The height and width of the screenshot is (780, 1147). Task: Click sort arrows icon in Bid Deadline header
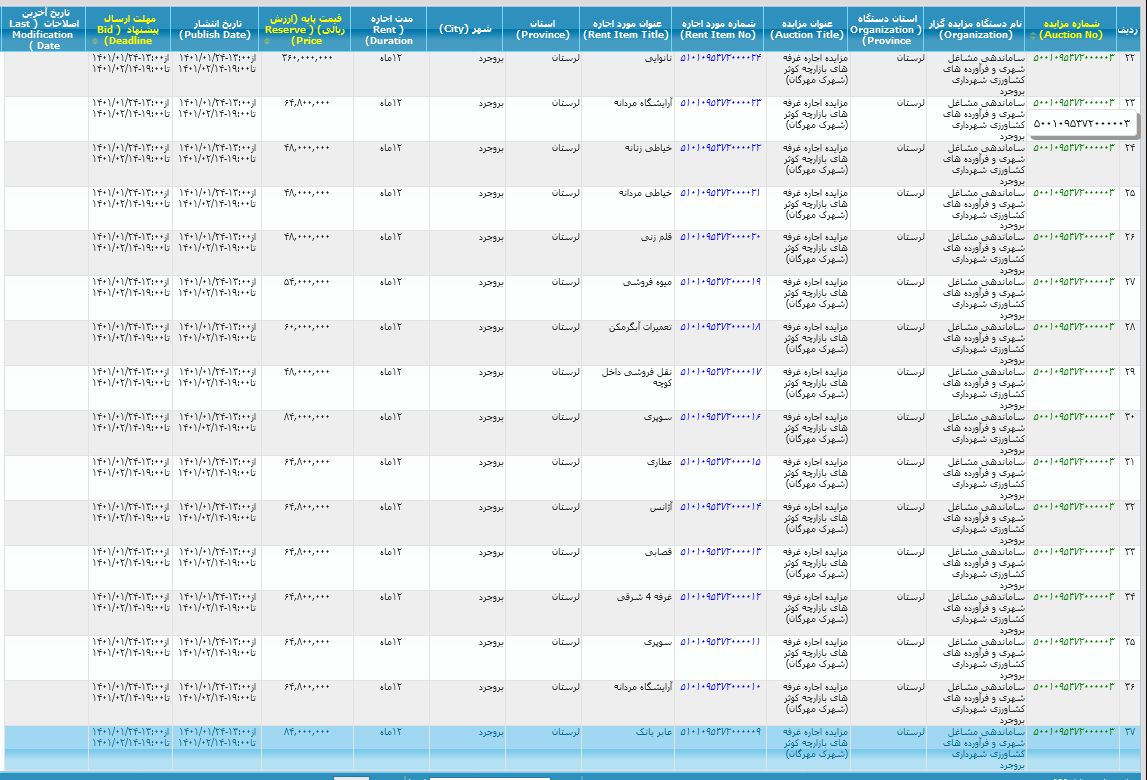pyautogui.click(x=95, y=42)
